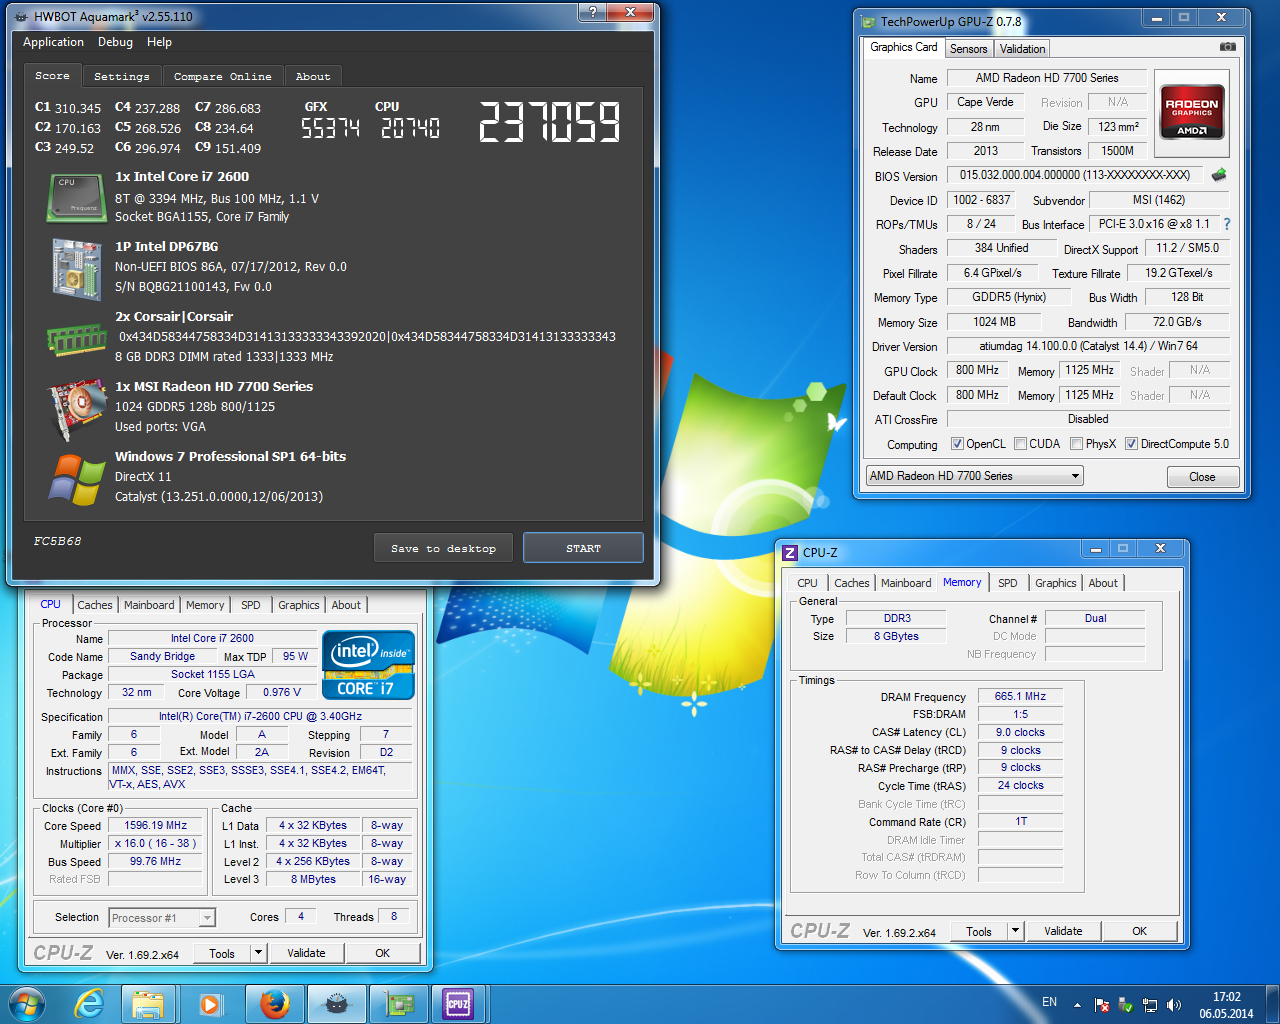Viewport: 1280px width, 1024px height.
Task: Click OK in the left CPU-Z window
Action: (x=382, y=953)
